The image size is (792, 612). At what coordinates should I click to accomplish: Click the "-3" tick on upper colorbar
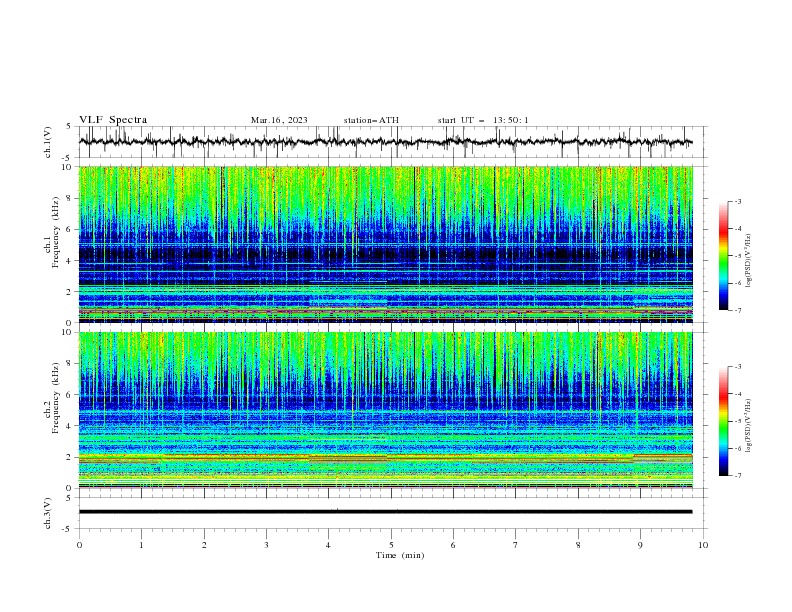(738, 201)
